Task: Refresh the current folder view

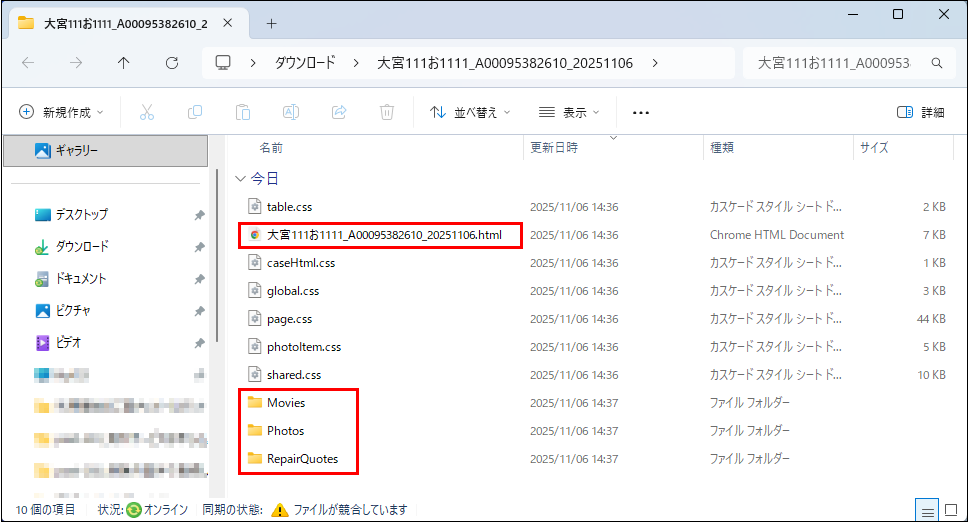Action: coord(172,63)
